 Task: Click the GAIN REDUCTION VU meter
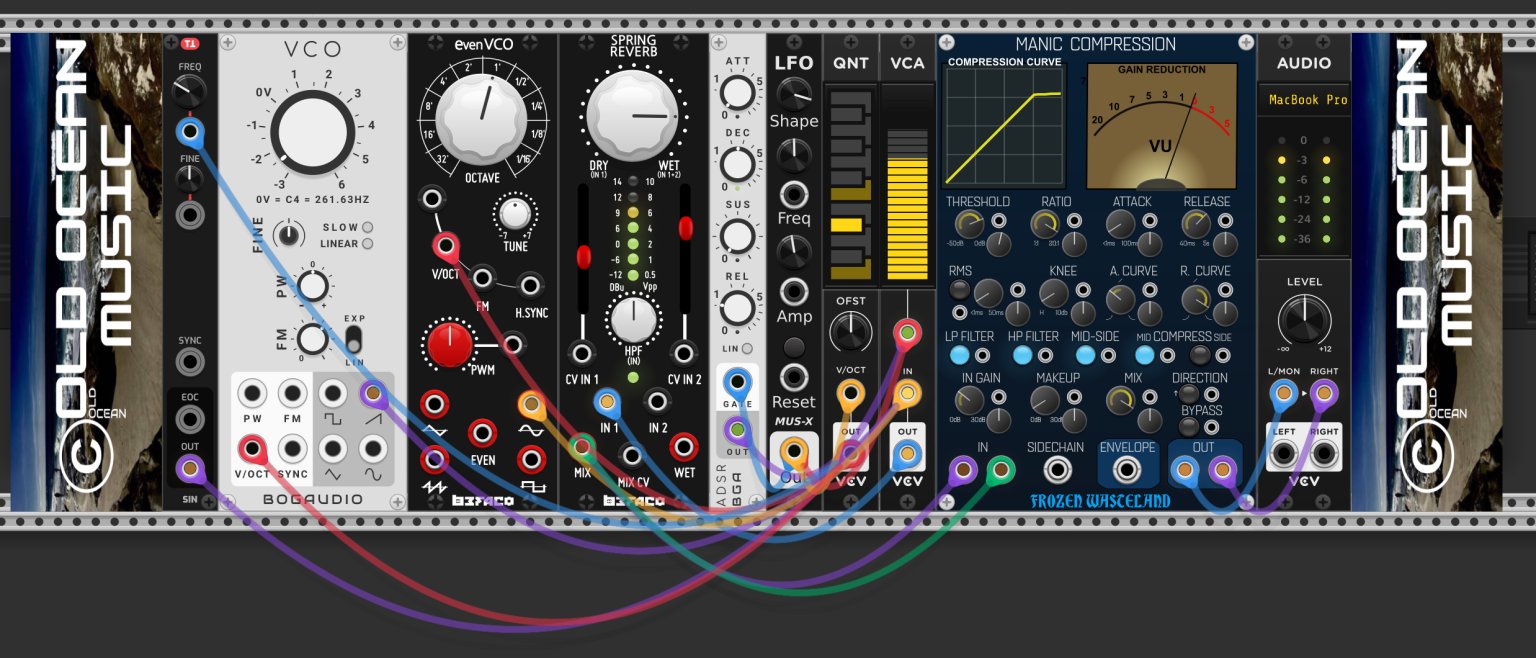click(x=1161, y=127)
